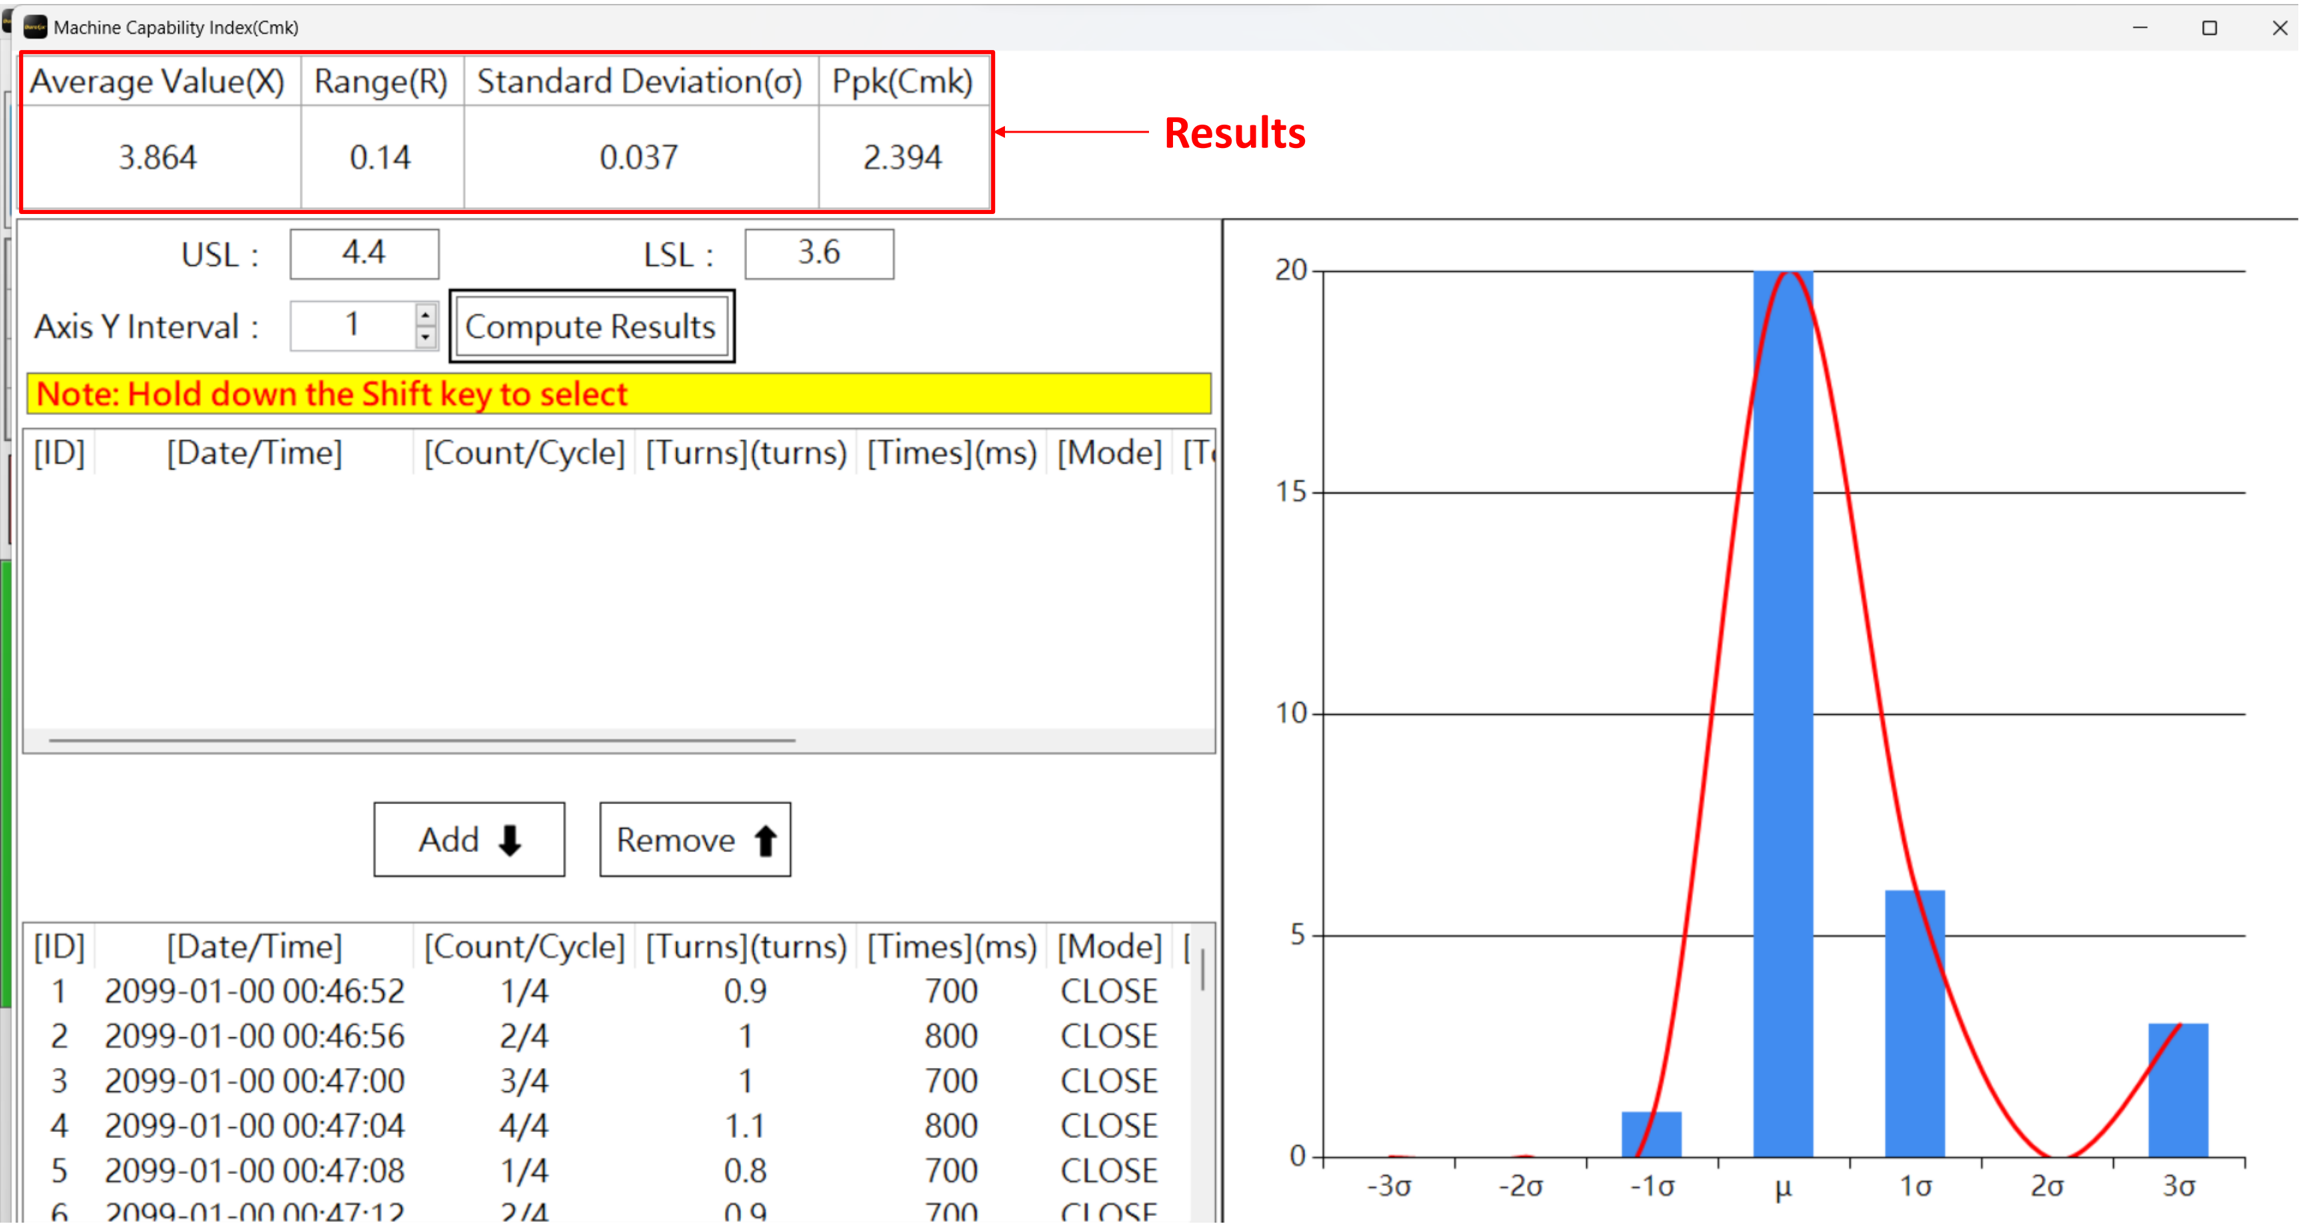The width and height of the screenshot is (2302, 1224).
Task: Select record dated 2099-01-00 00:46:56
Action: (254, 1036)
